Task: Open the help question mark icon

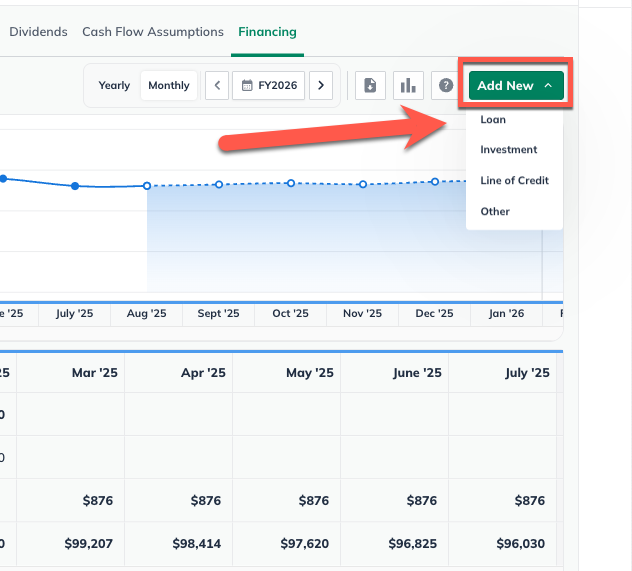Action: click(x=446, y=85)
